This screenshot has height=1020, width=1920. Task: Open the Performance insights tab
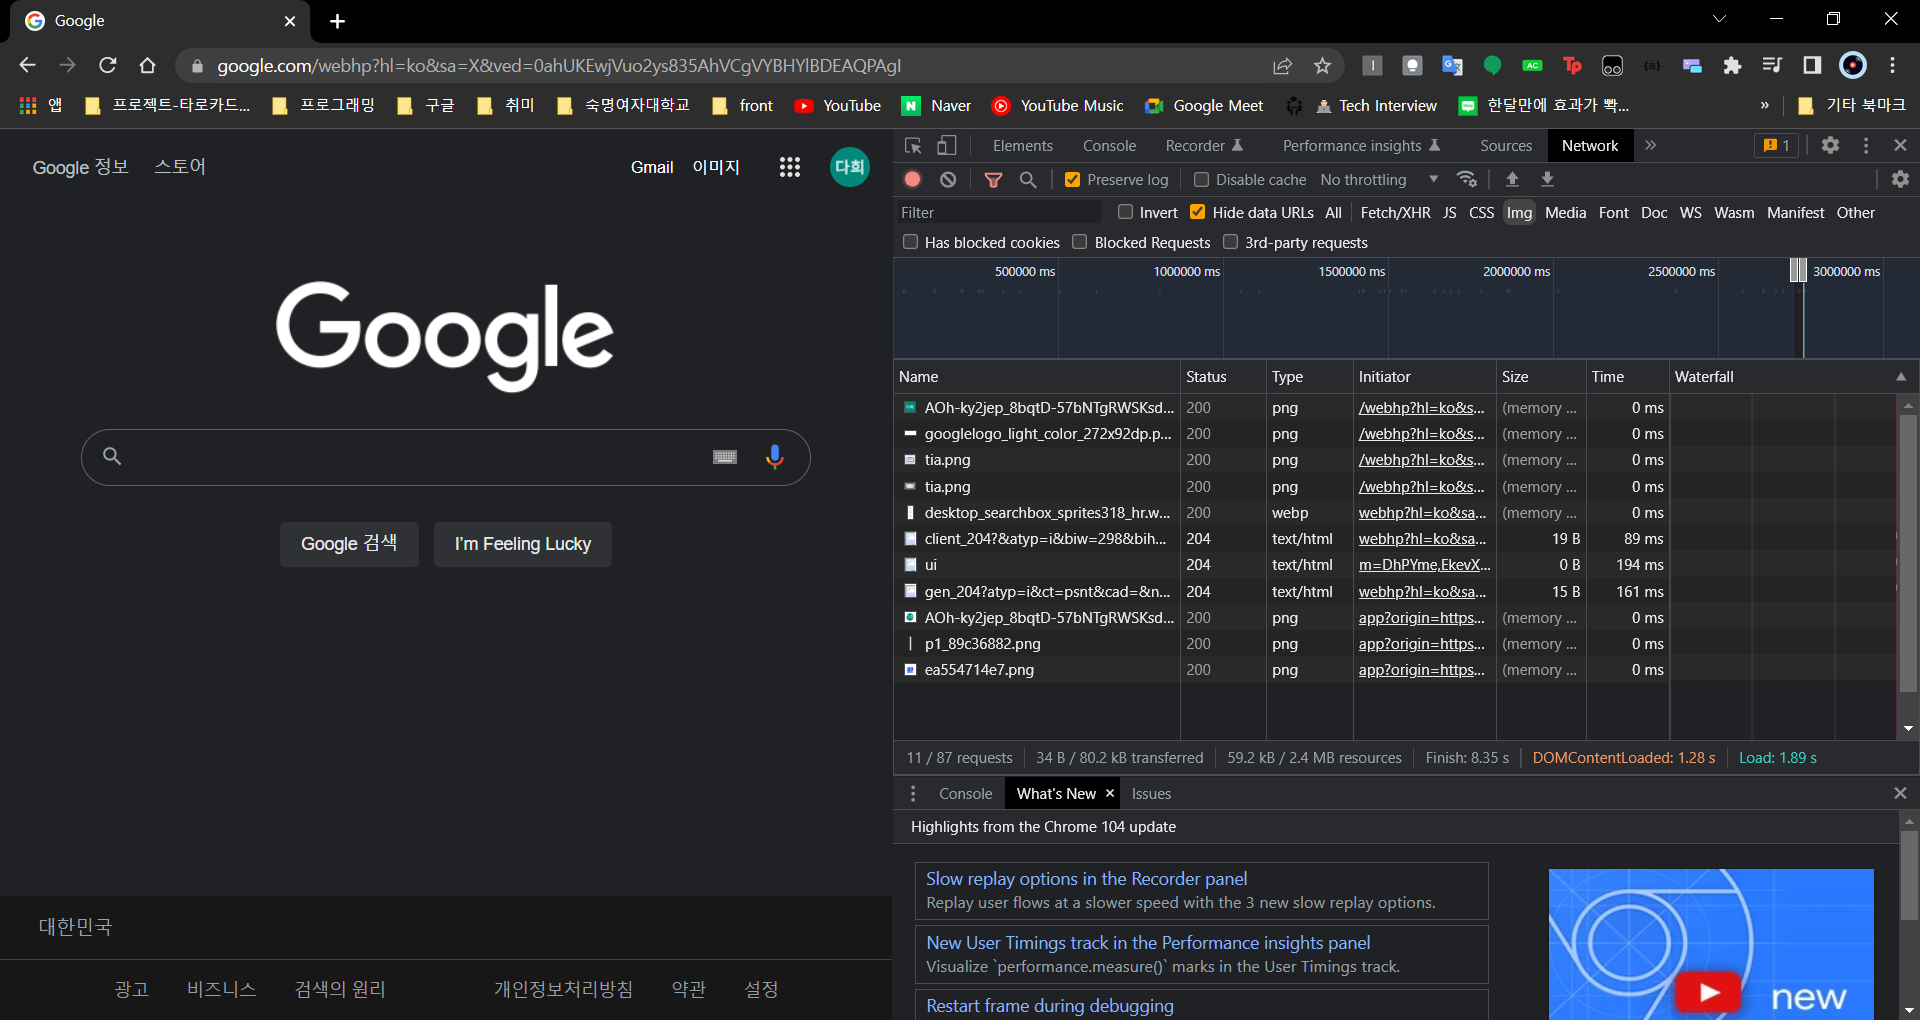click(1361, 146)
